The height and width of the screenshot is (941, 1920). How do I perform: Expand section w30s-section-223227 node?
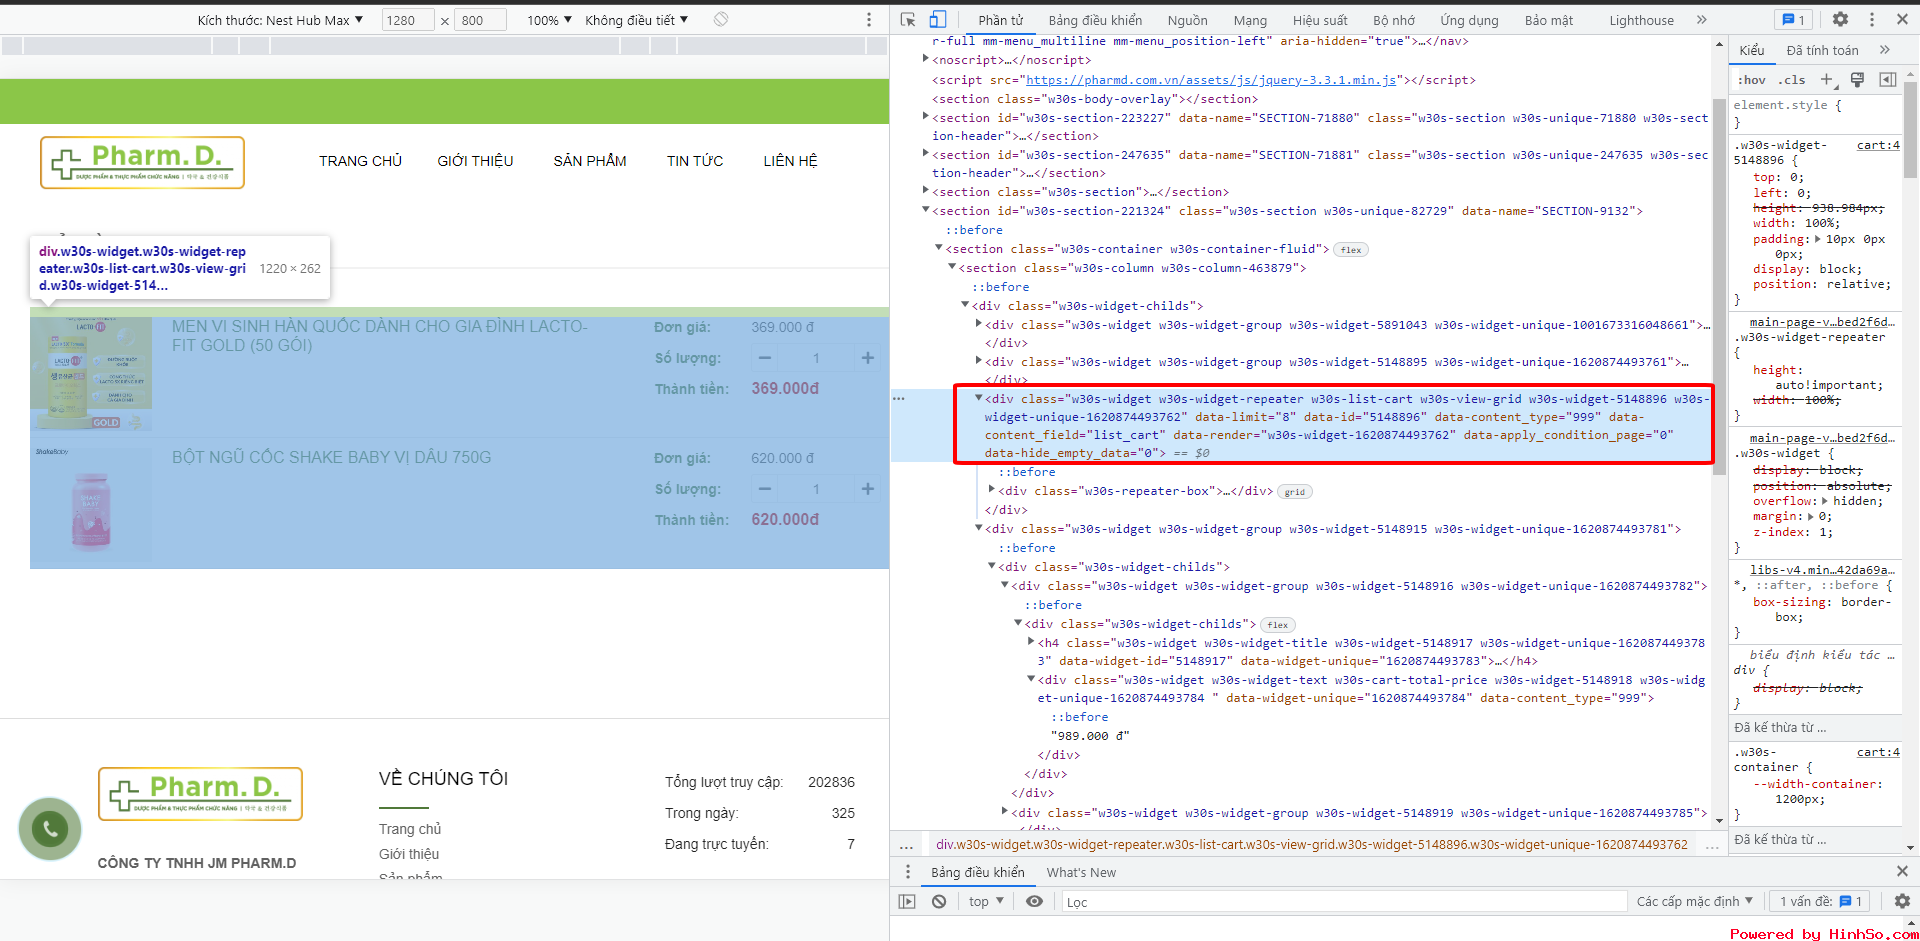tap(926, 116)
